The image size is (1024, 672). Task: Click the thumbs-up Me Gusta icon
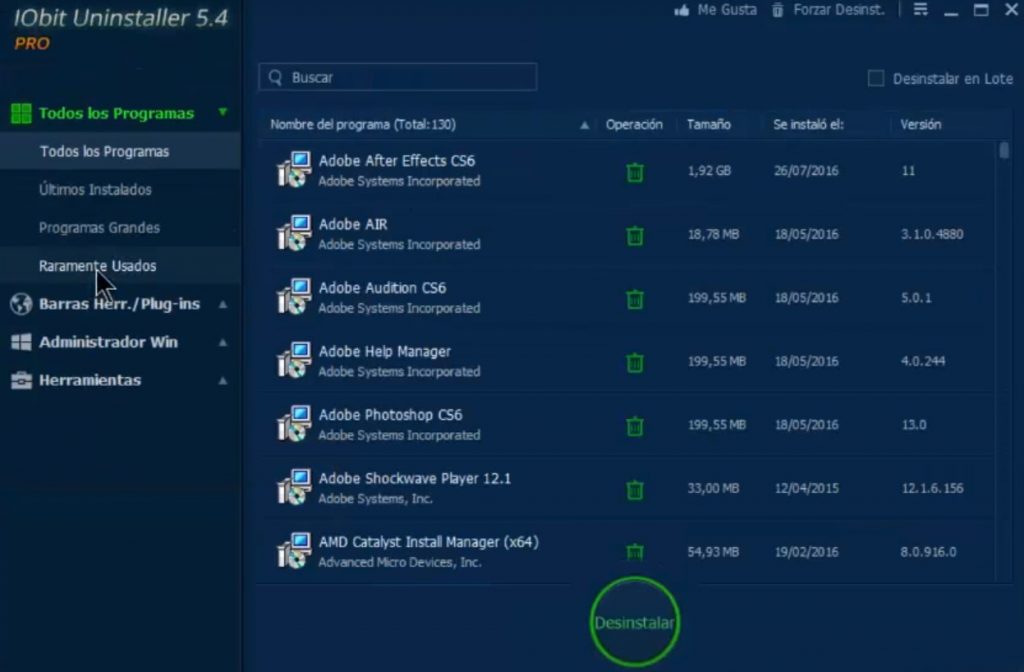682,10
